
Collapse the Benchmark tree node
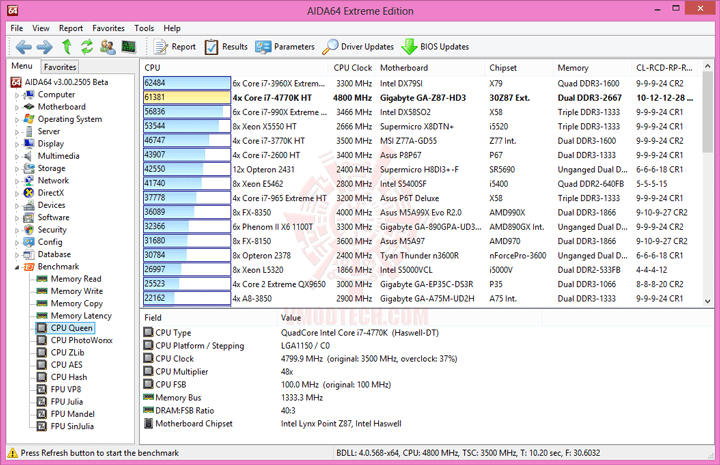pos(17,267)
